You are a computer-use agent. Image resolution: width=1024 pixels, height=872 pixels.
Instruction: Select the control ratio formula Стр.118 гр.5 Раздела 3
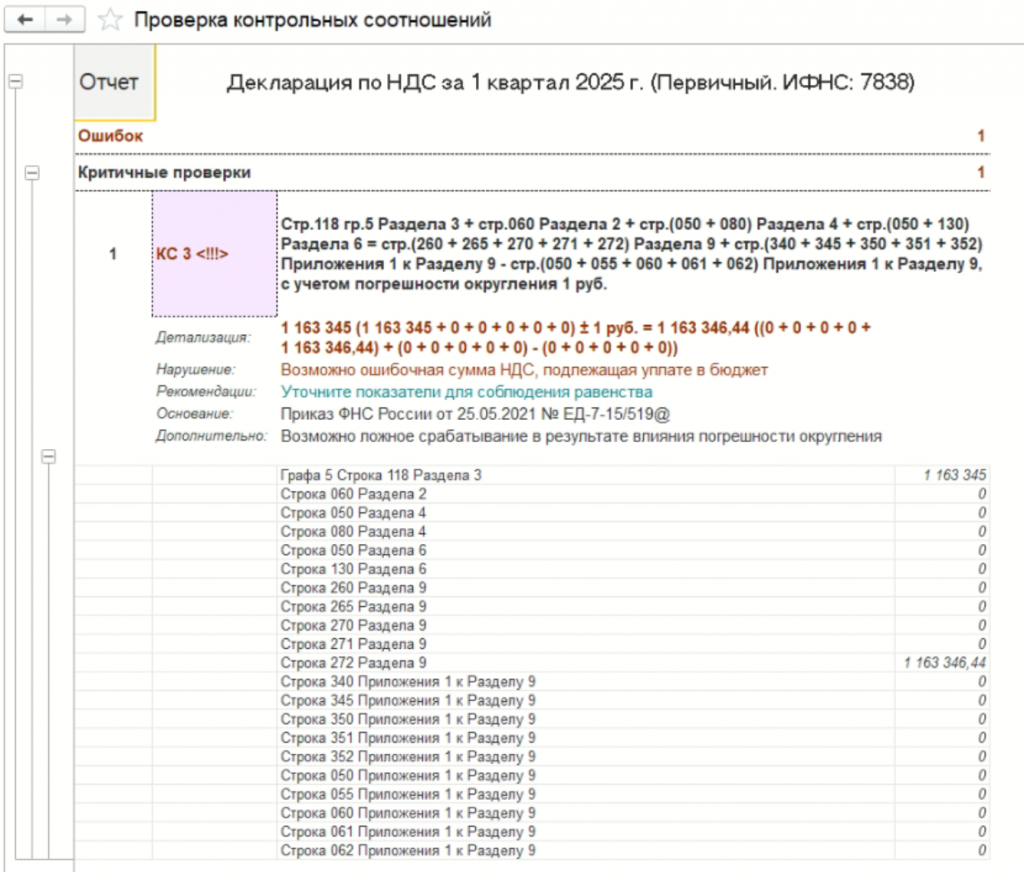click(x=632, y=254)
